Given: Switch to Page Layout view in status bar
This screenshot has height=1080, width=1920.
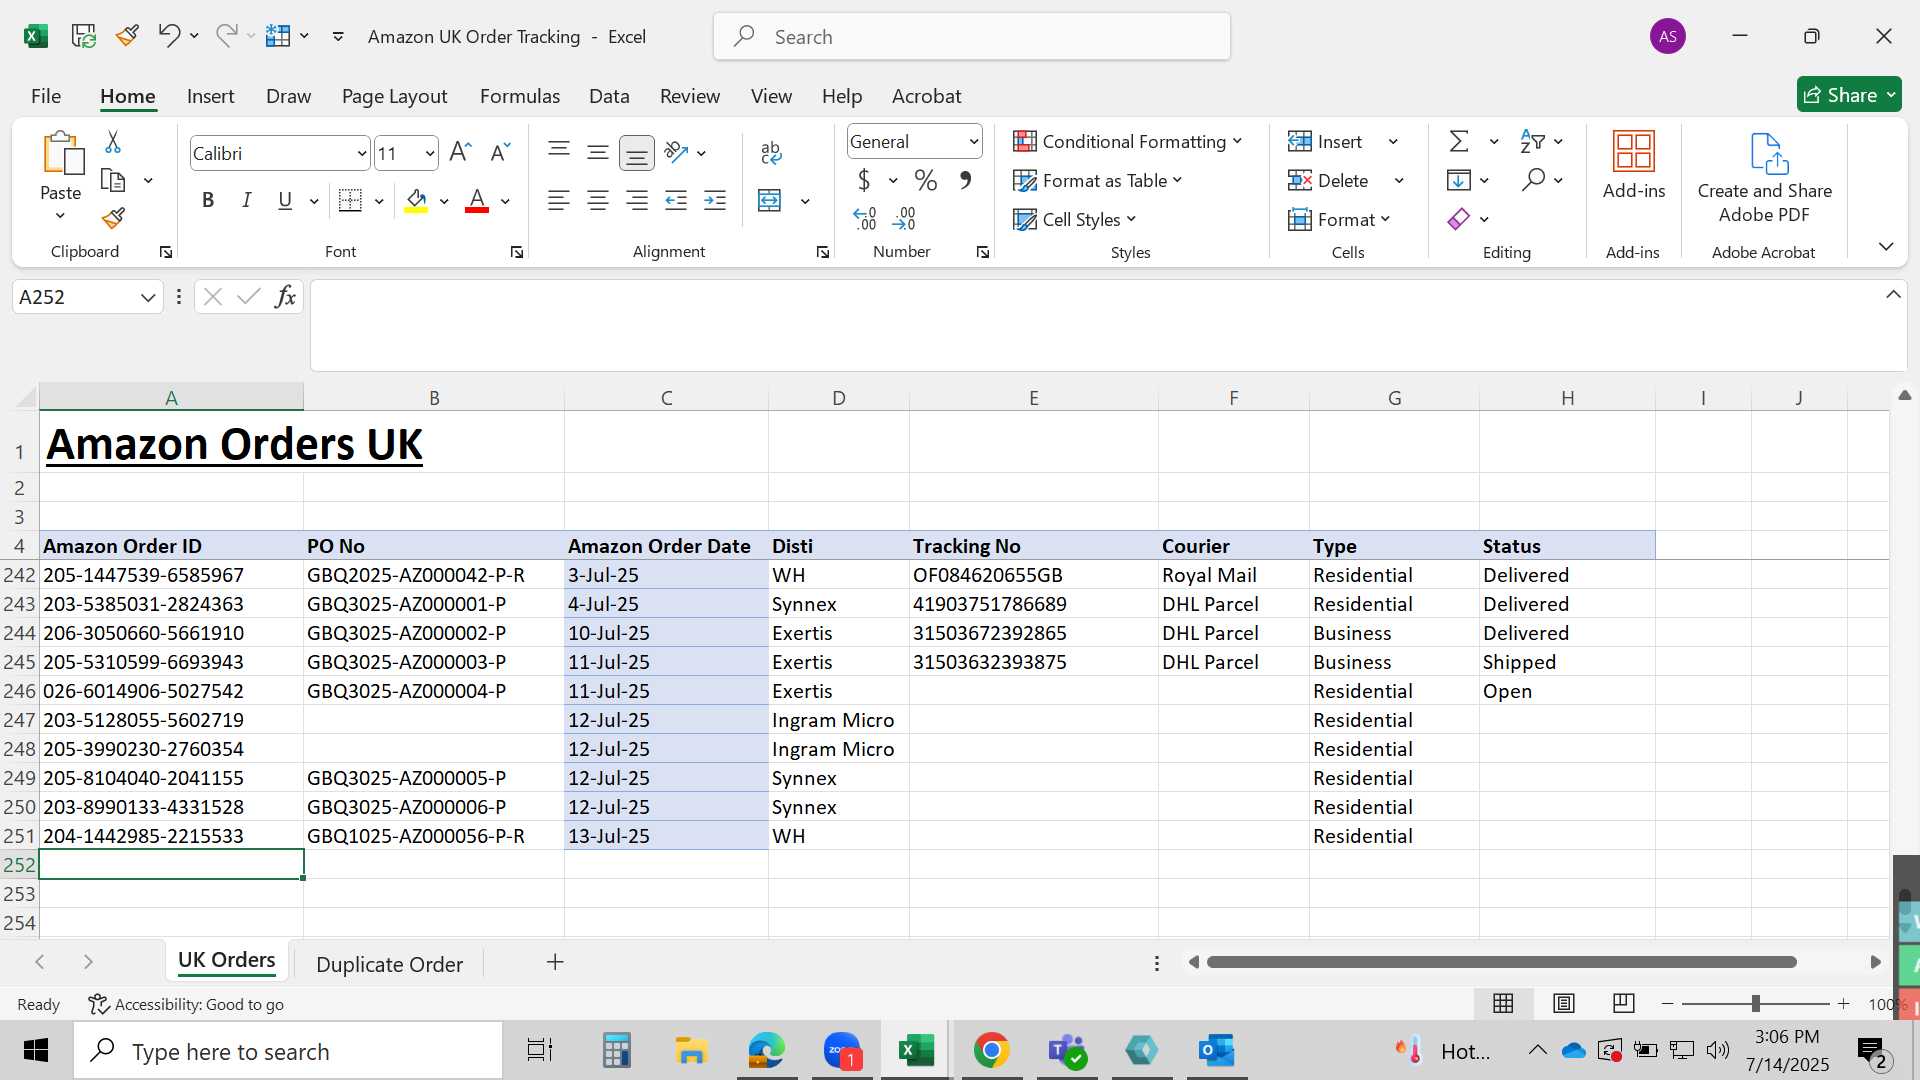Looking at the screenshot, I should point(1564,1003).
